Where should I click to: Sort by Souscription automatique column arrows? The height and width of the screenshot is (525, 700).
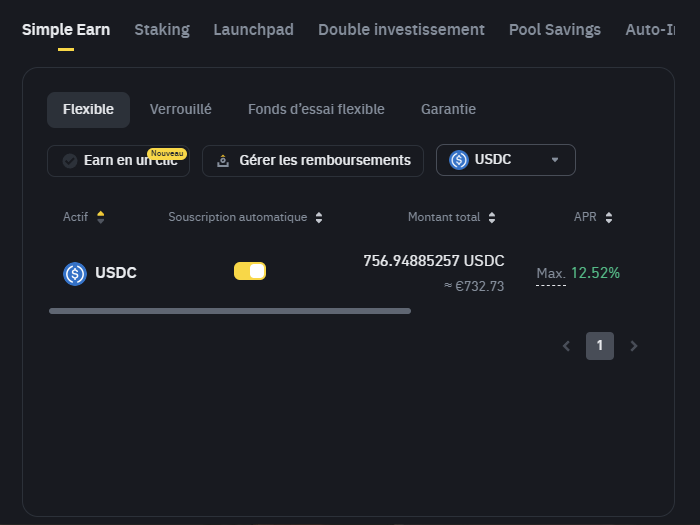coord(319,217)
